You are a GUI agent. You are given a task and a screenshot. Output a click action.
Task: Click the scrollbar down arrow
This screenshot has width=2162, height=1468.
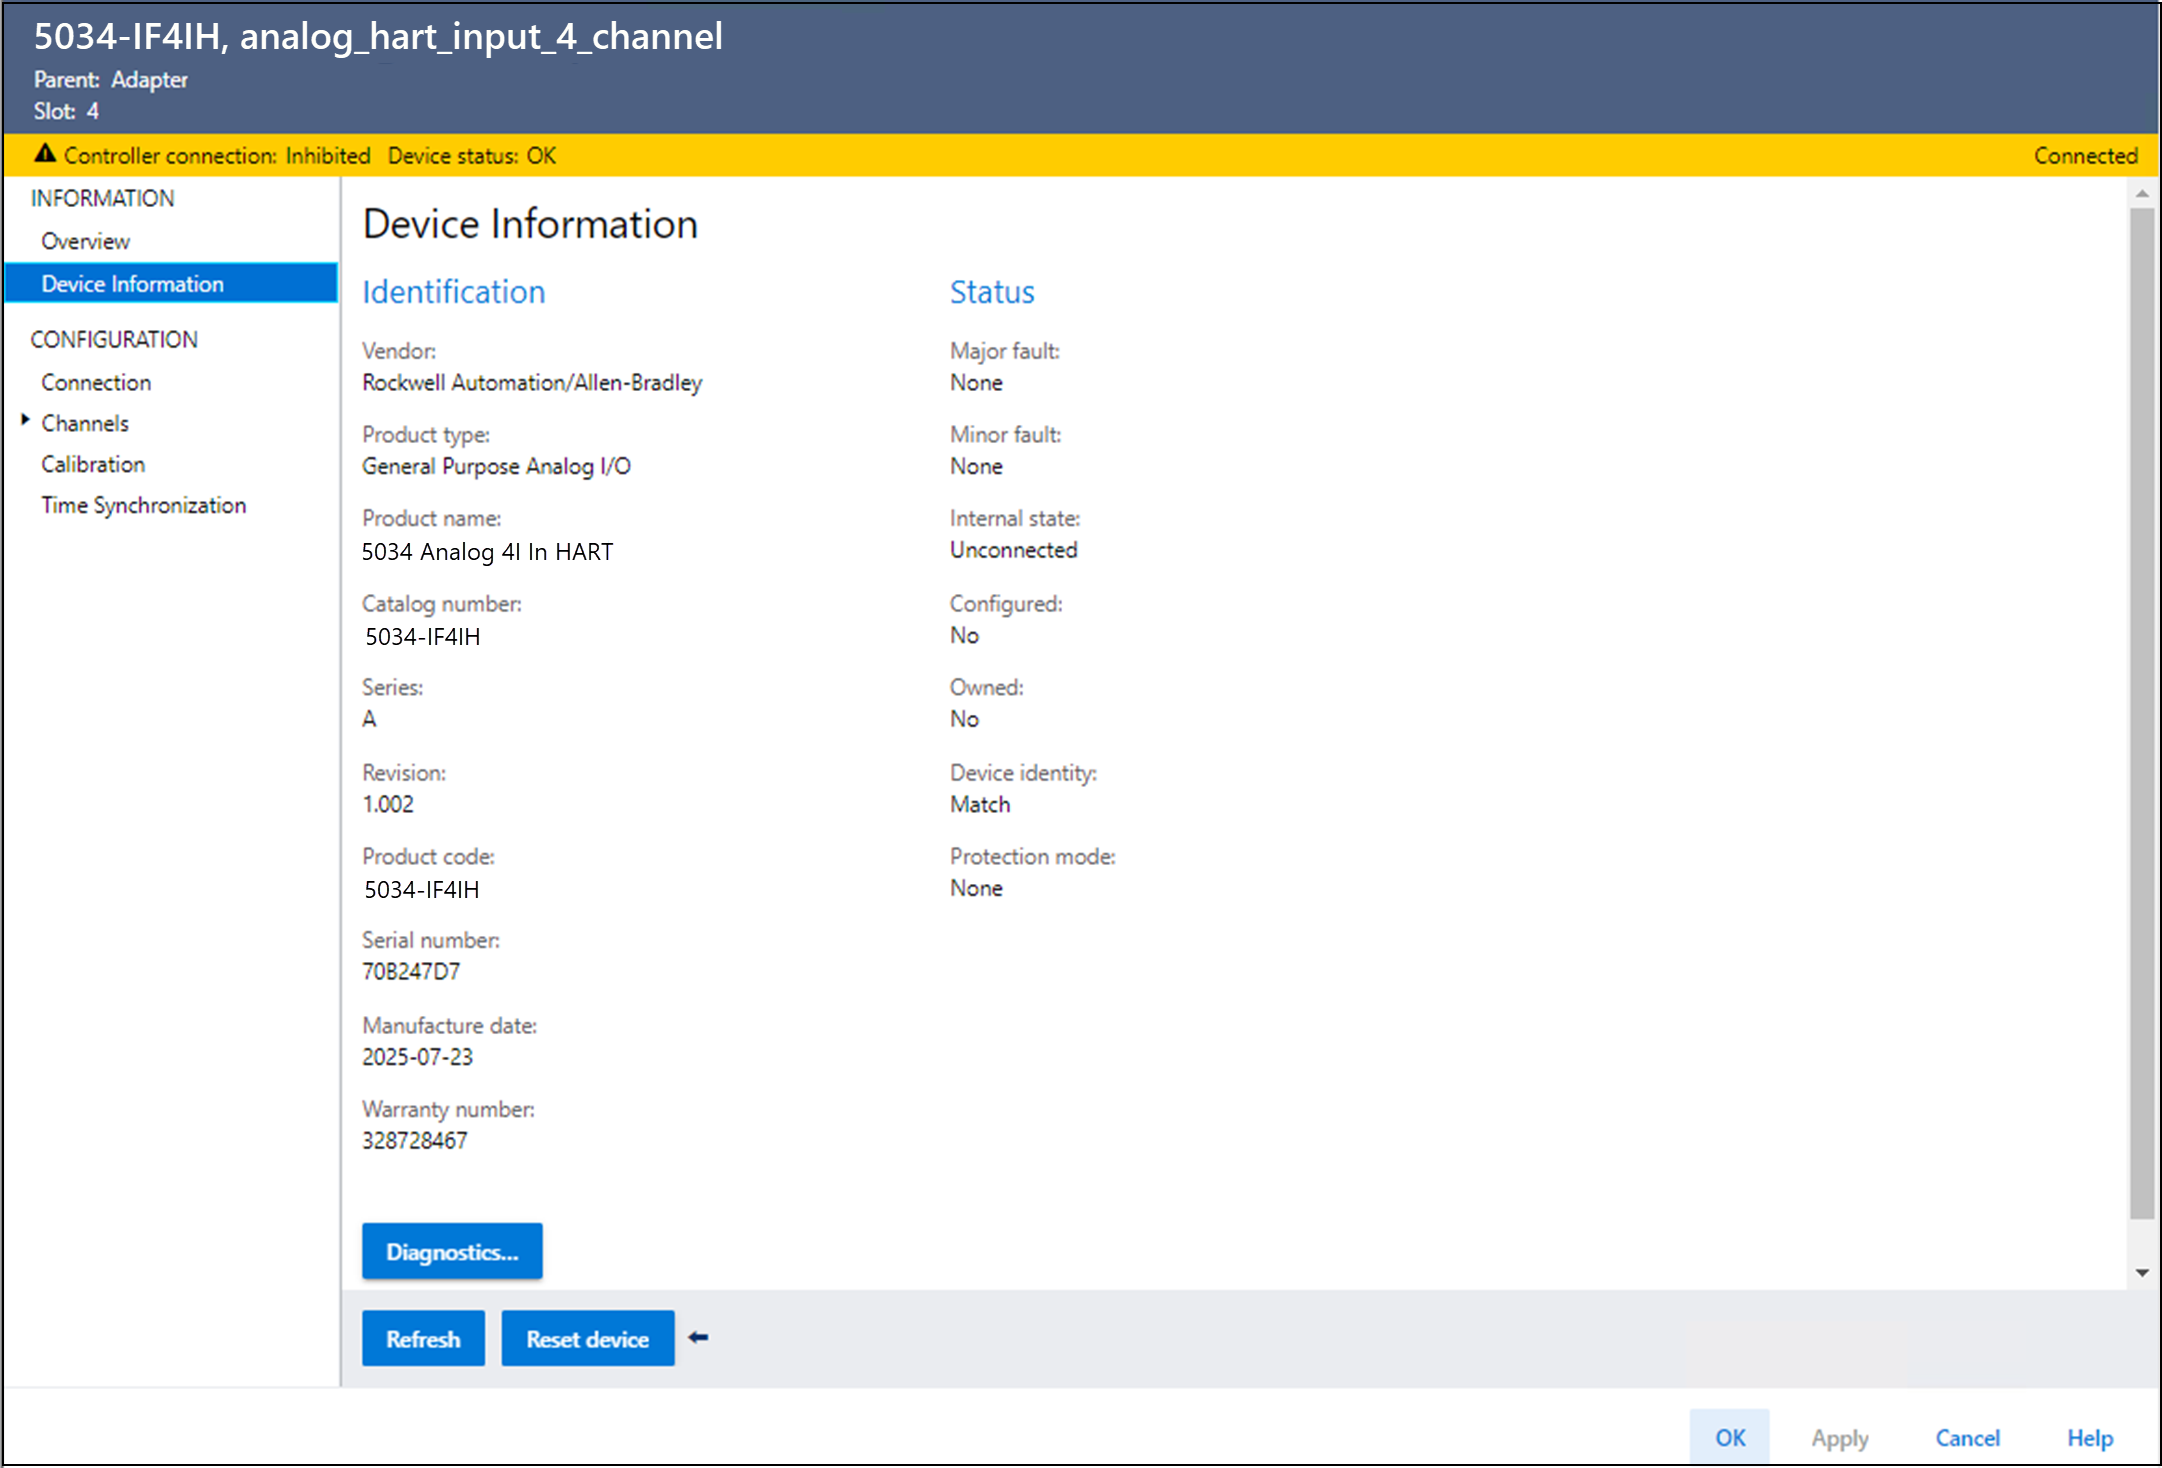tap(2141, 1273)
